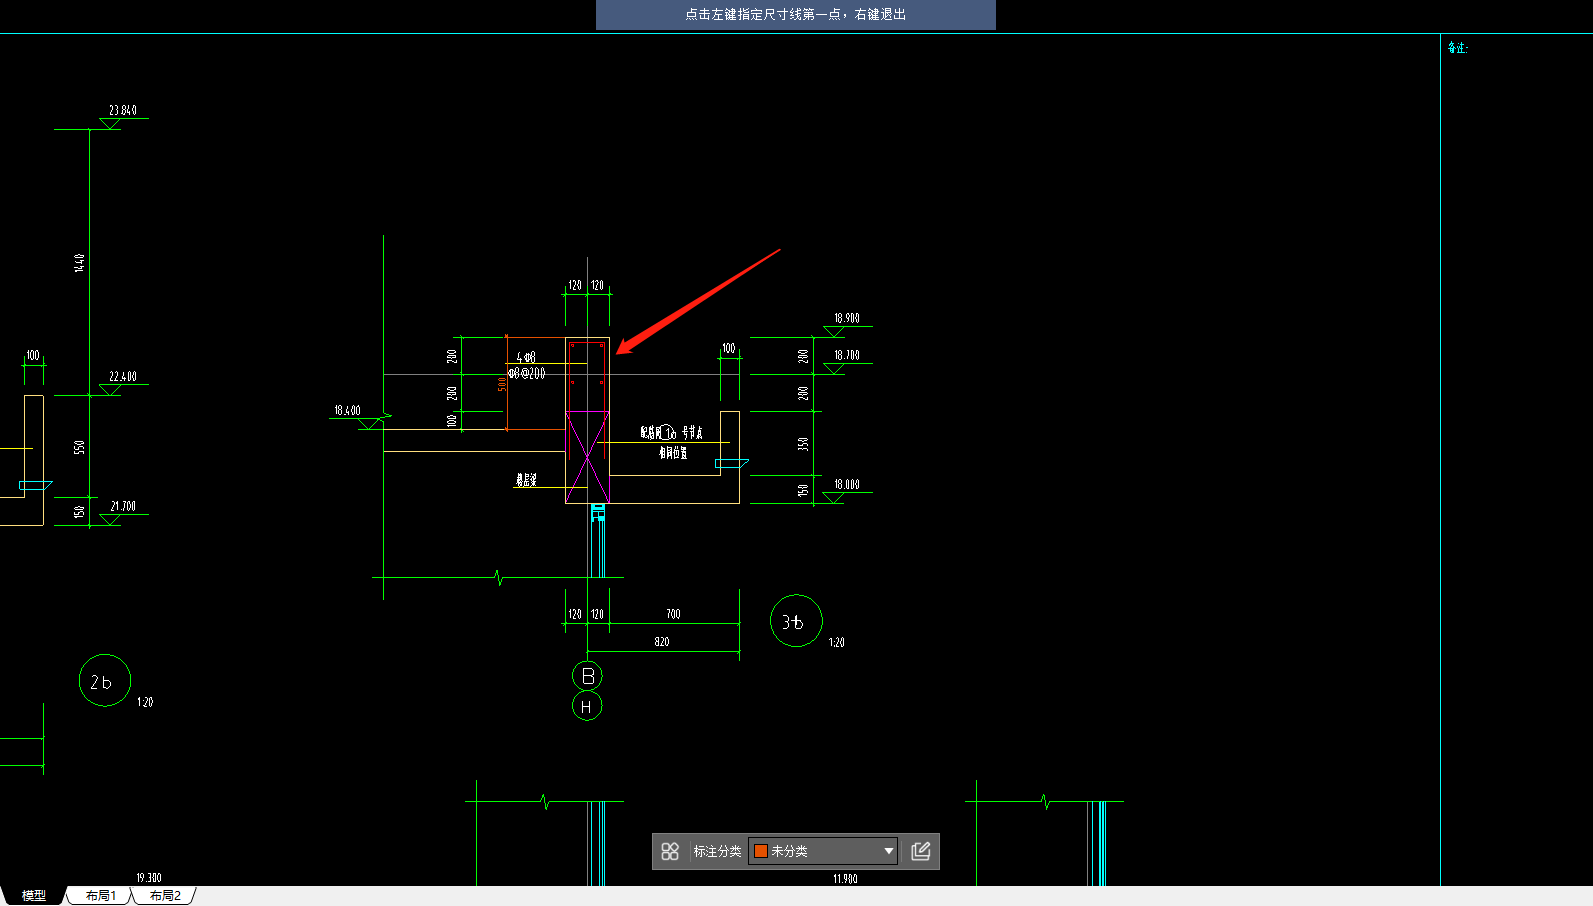
Task: Select the 22.400 elevation label
Action: point(123,376)
